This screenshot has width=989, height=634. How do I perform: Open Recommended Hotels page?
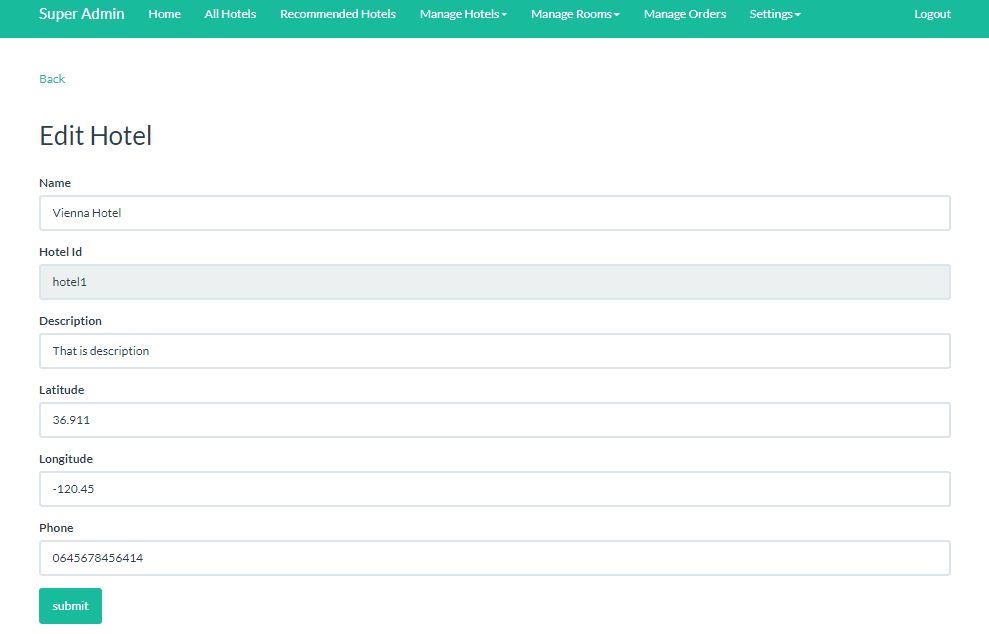[x=338, y=14]
